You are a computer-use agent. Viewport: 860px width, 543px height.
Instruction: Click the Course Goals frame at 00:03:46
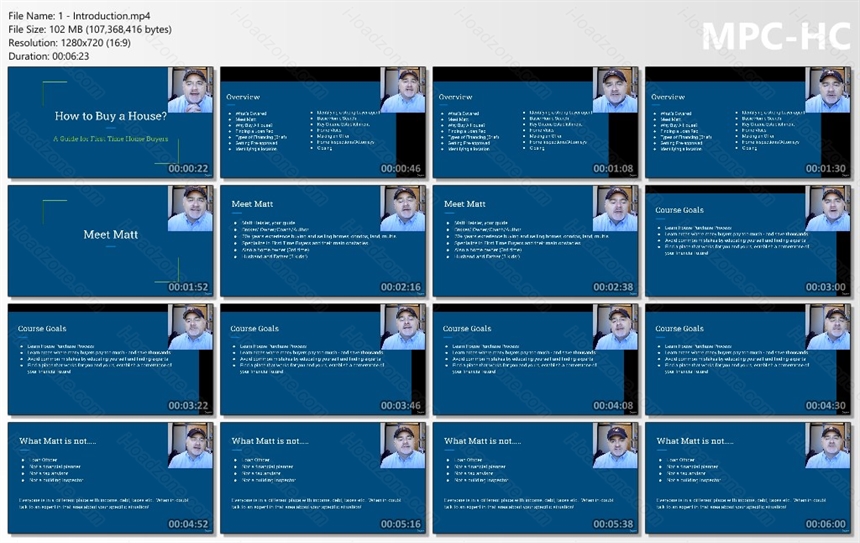[x=323, y=359]
